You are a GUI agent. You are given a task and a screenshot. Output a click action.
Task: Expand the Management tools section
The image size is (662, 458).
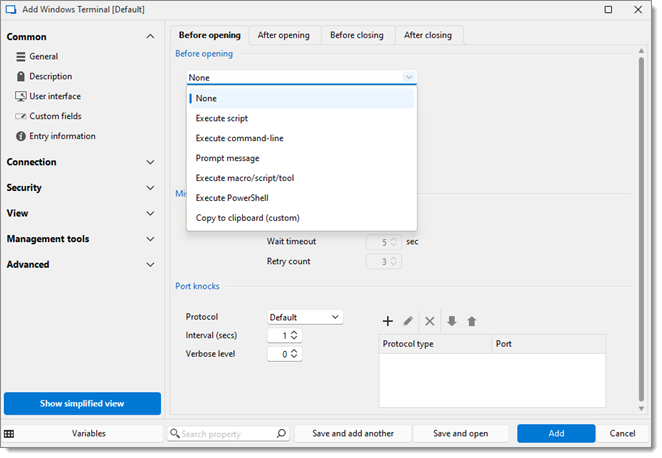point(150,239)
